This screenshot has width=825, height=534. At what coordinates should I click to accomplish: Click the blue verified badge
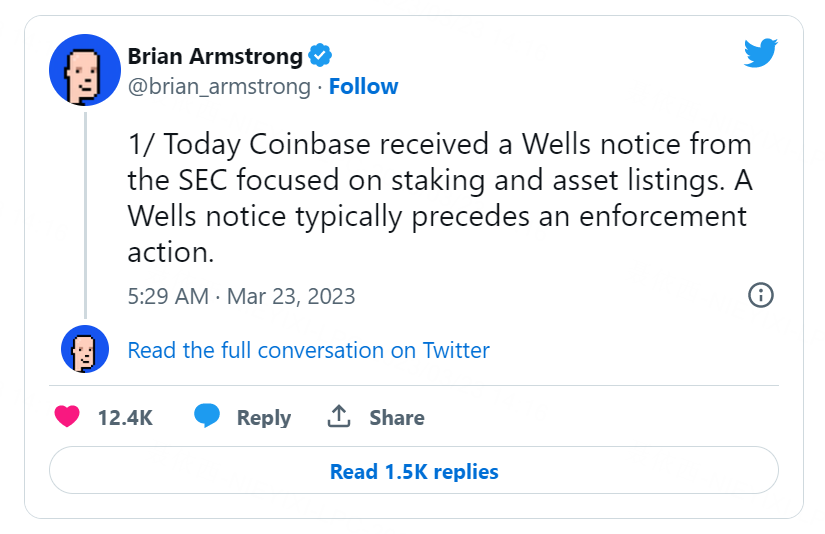pos(320,55)
